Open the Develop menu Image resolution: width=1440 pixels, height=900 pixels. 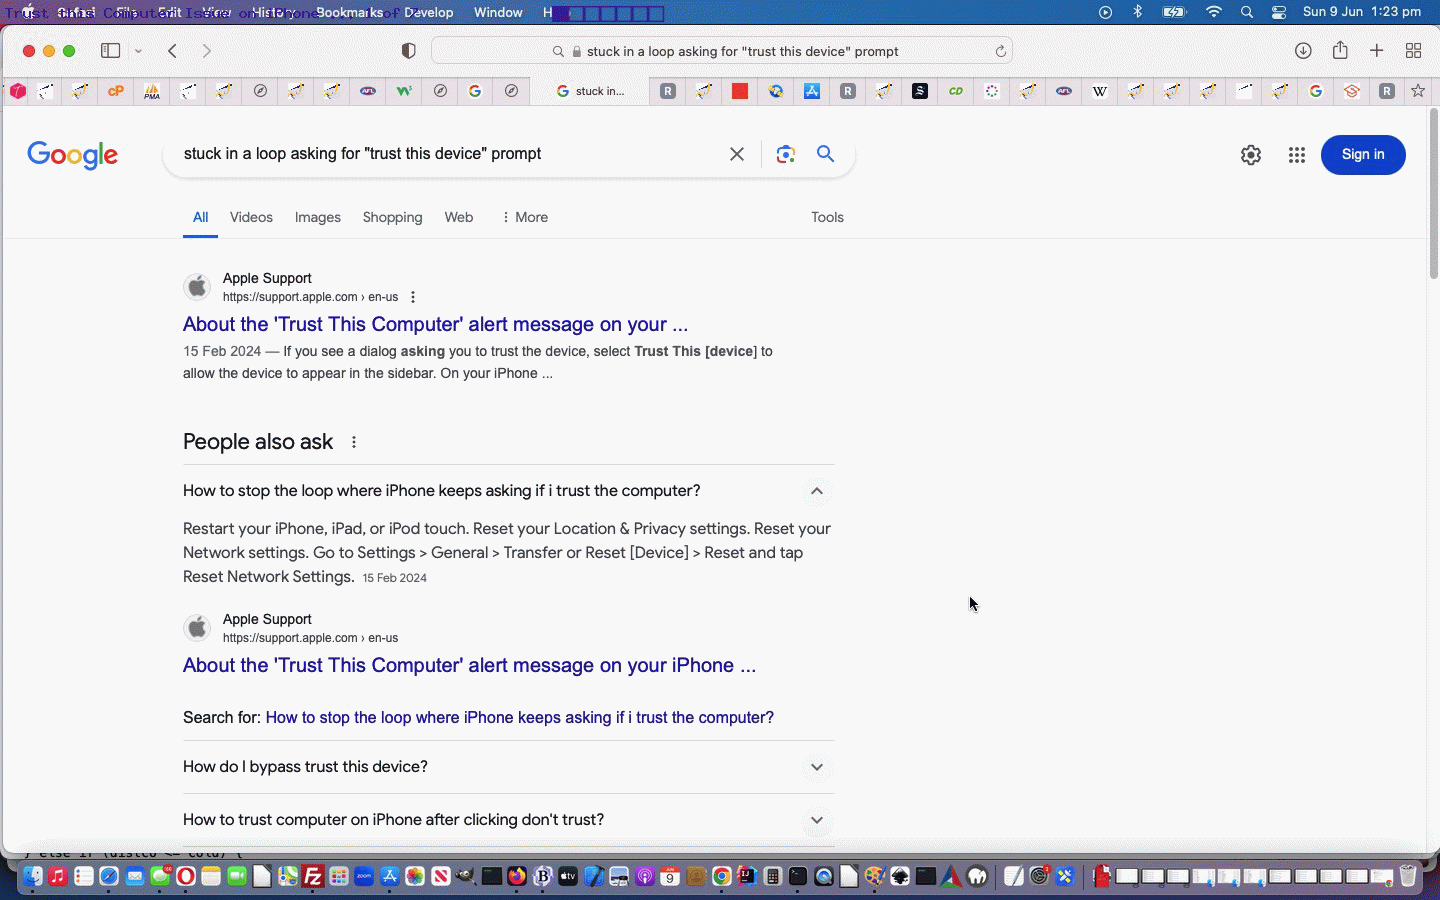(x=428, y=12)
